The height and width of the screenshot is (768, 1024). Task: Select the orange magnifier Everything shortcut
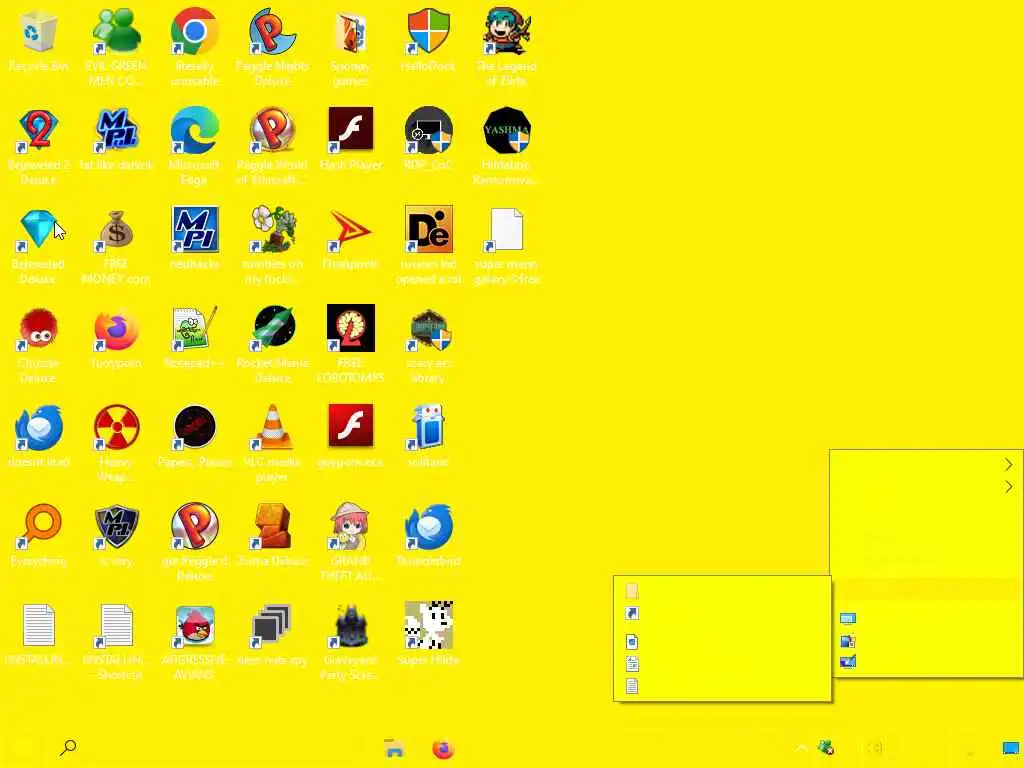click(38, 526)
